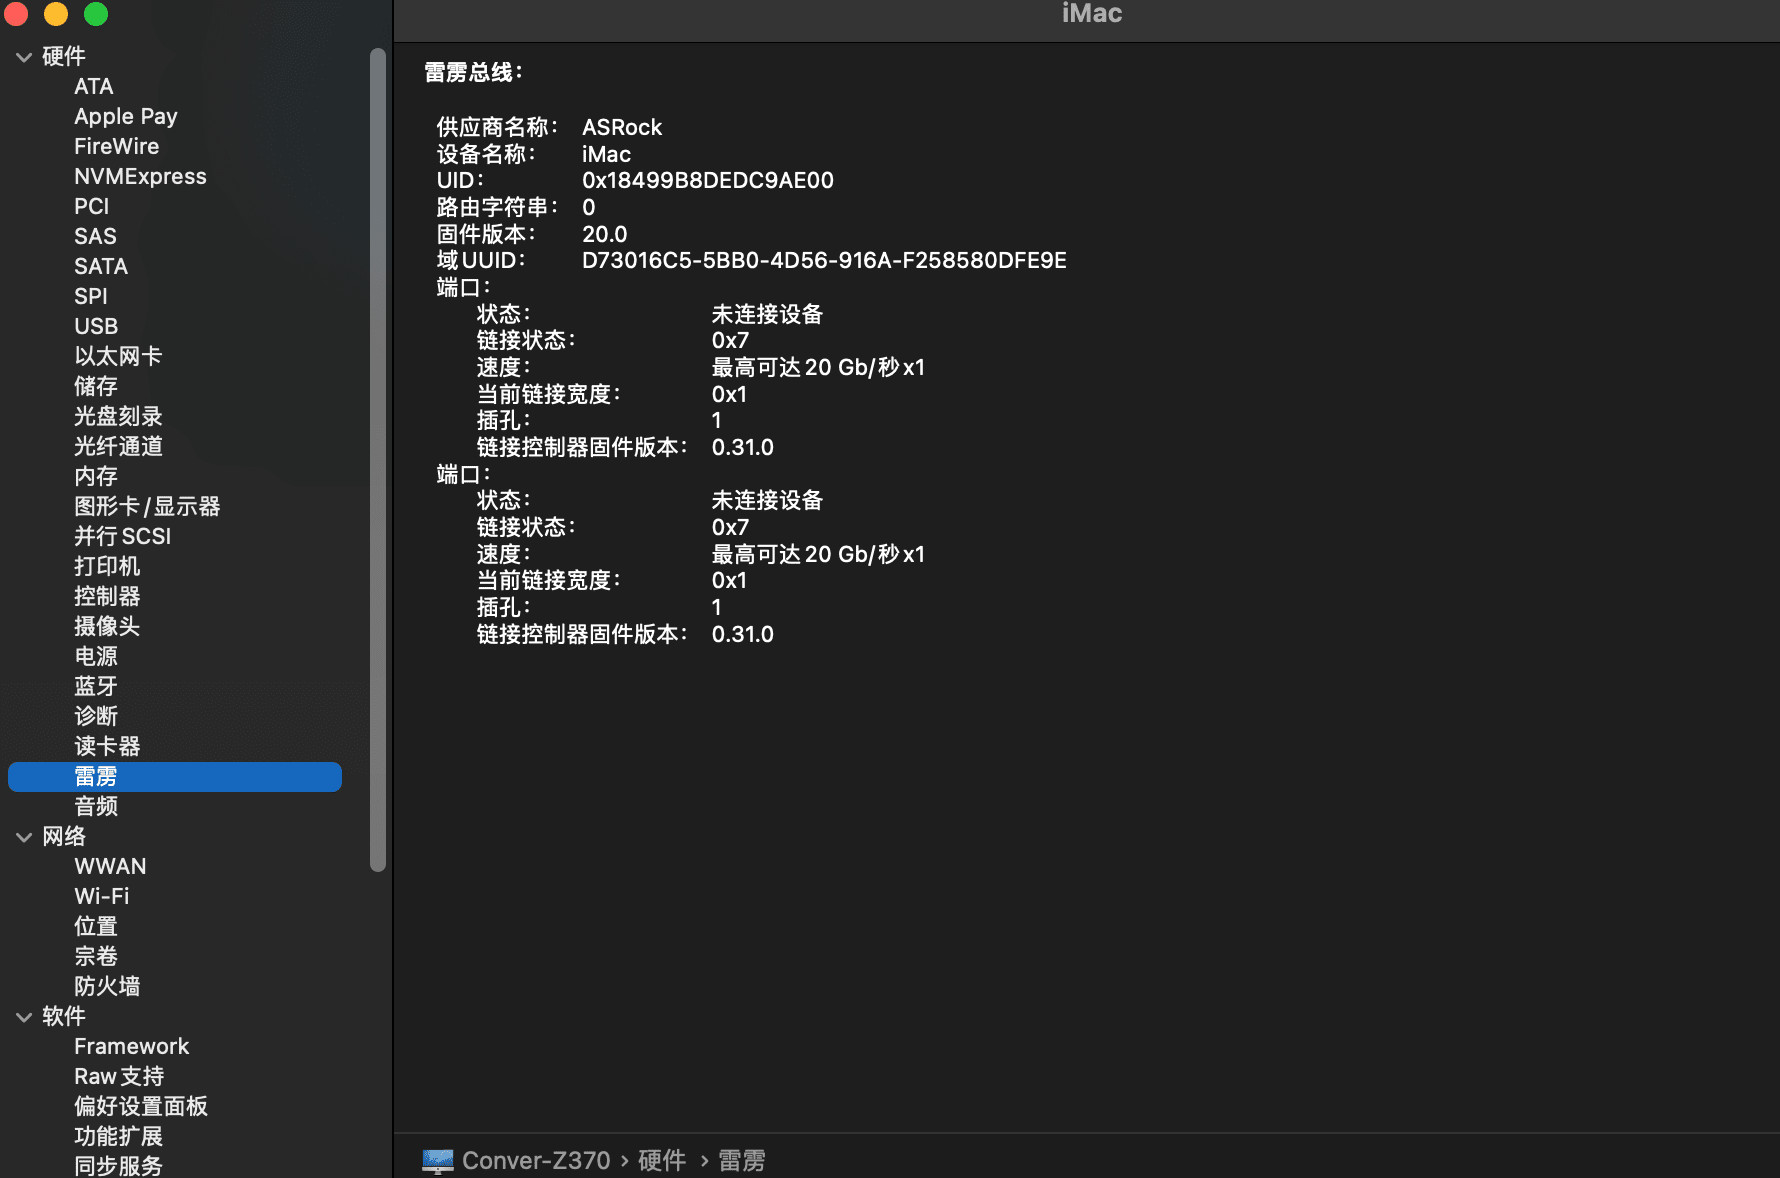This screenshot has width=1780, height=1178.
Task: Choose the 功能扩展 entry
Action: [x=118, y=1137]
